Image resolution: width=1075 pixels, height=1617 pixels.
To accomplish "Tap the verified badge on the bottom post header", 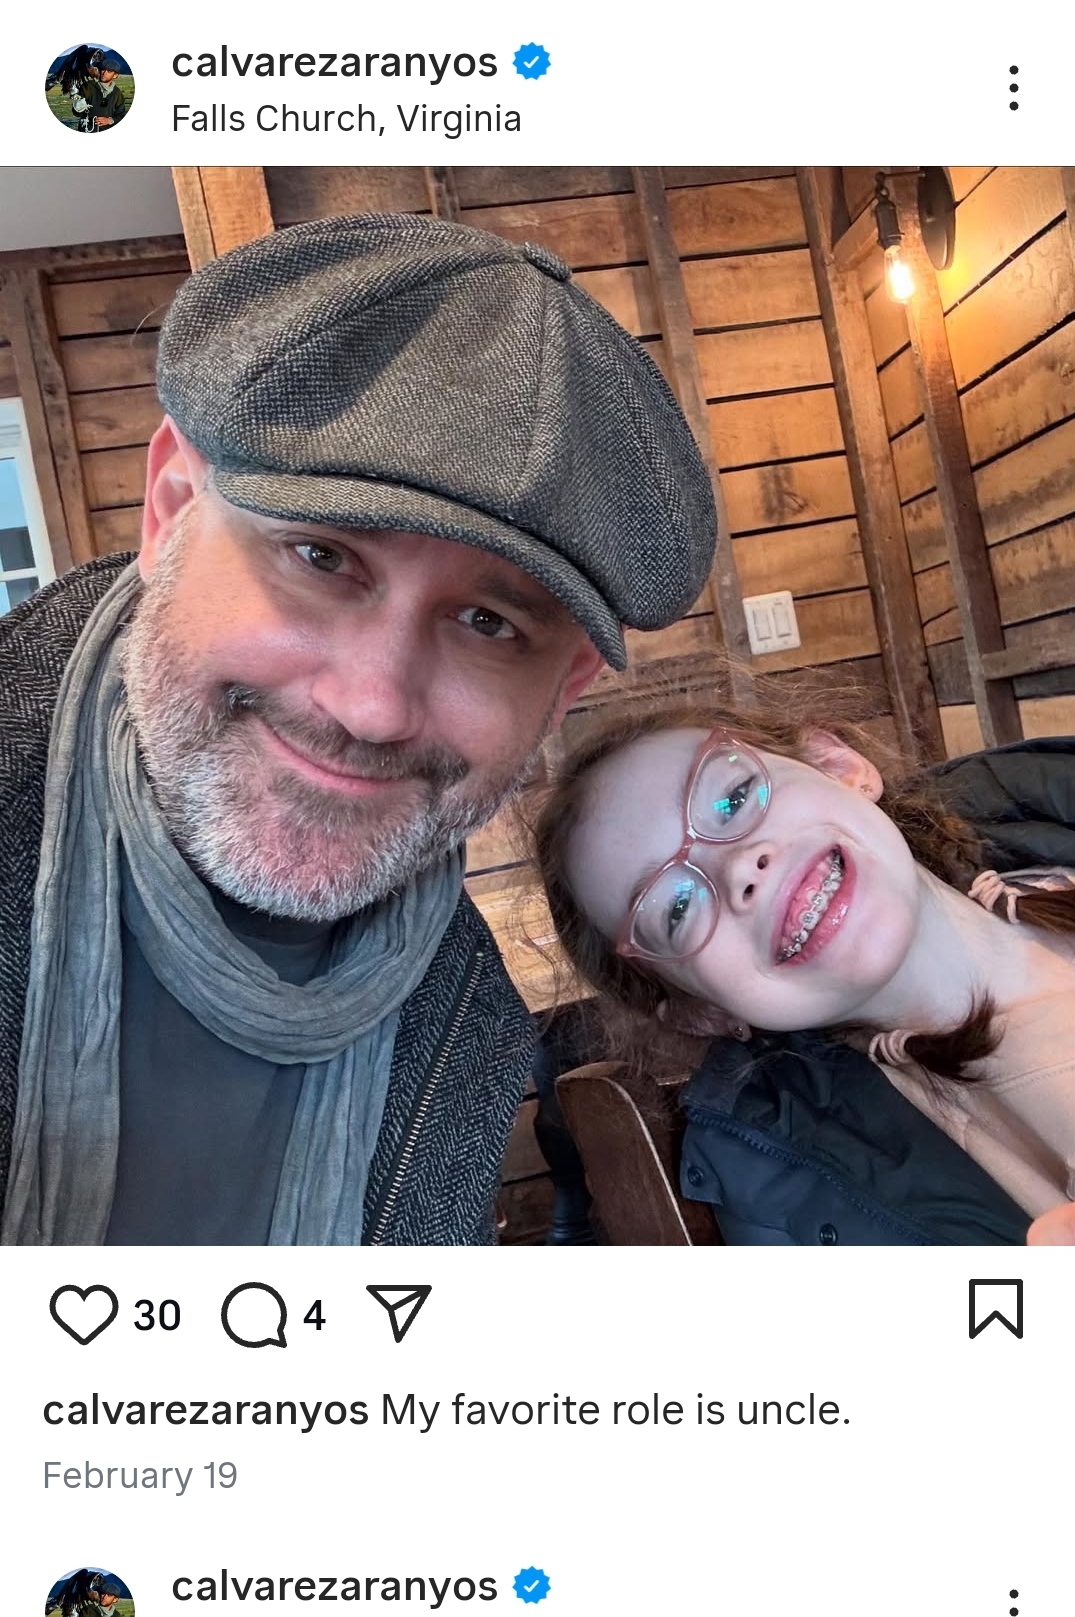I will pos(531,1585).
